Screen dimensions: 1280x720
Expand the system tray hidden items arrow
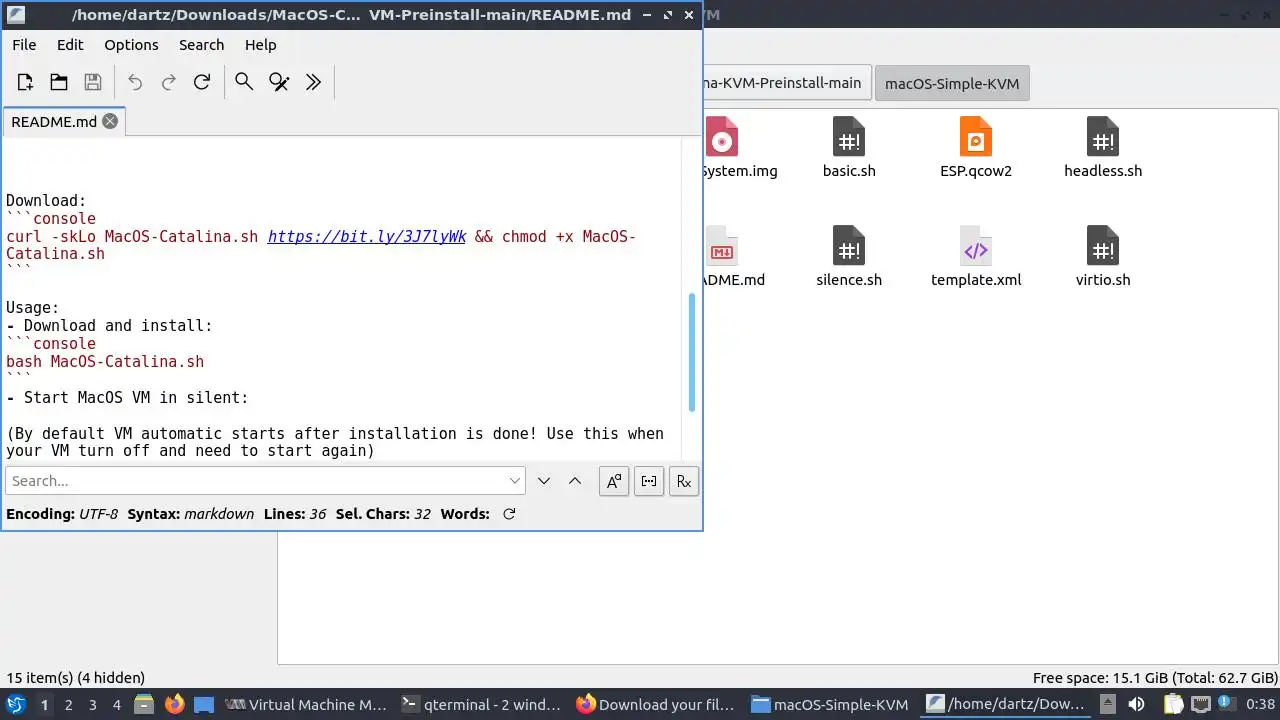1107,704
